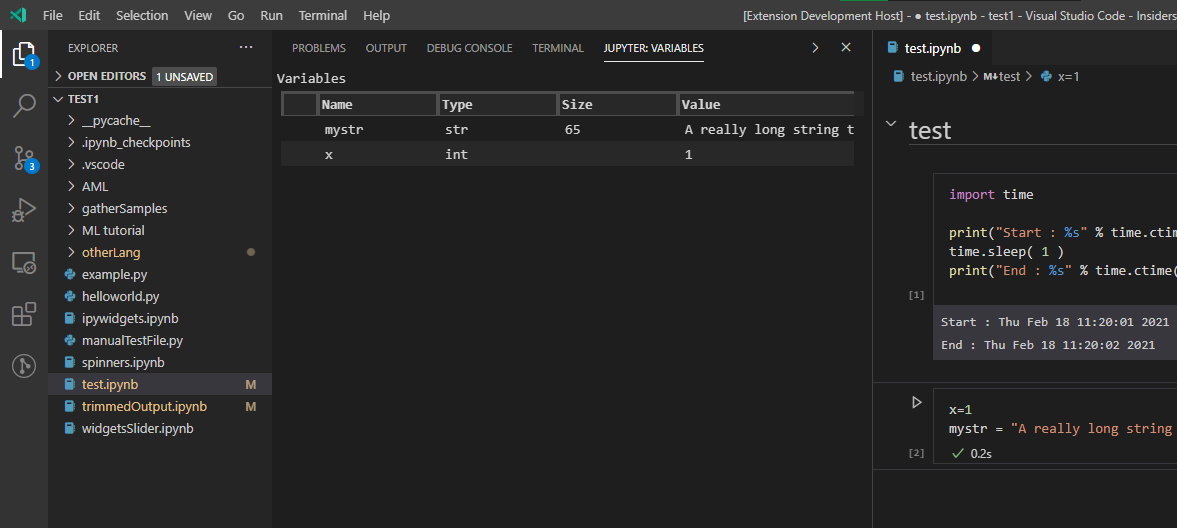This screenshot has width=1177, height=528.
Task: Open the Source Control view icon
Action: point(24,158)
